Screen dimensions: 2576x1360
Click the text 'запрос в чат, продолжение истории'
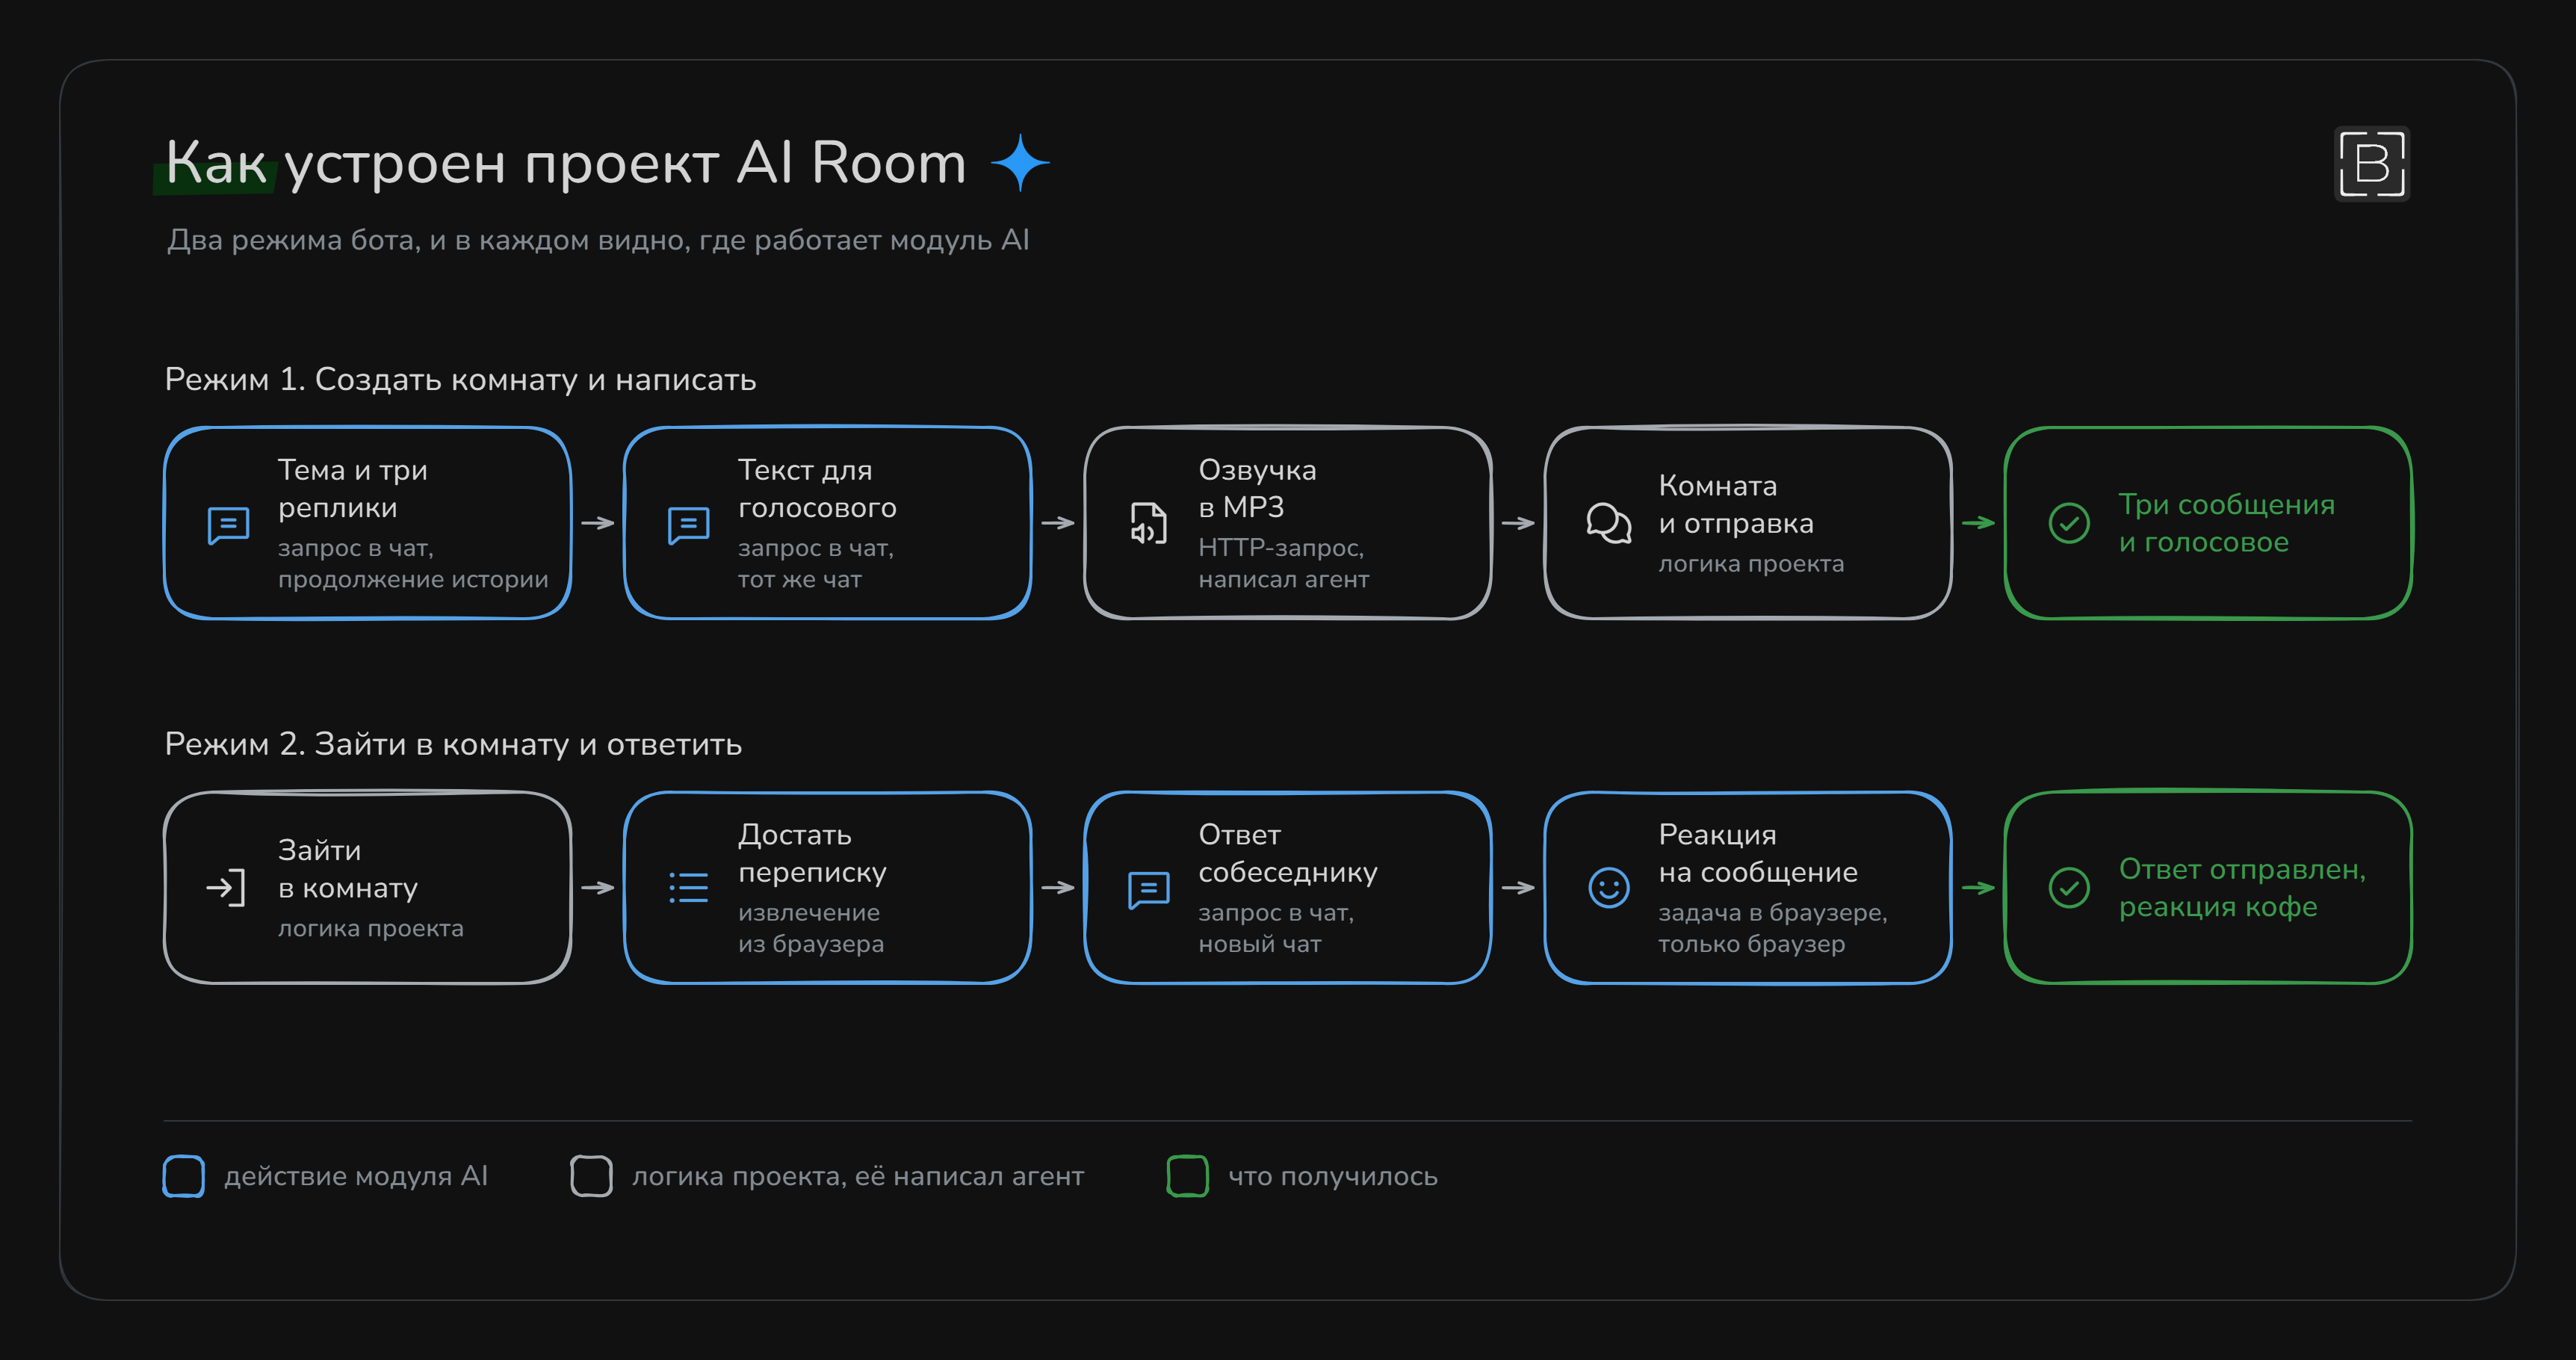coord(413,564)
